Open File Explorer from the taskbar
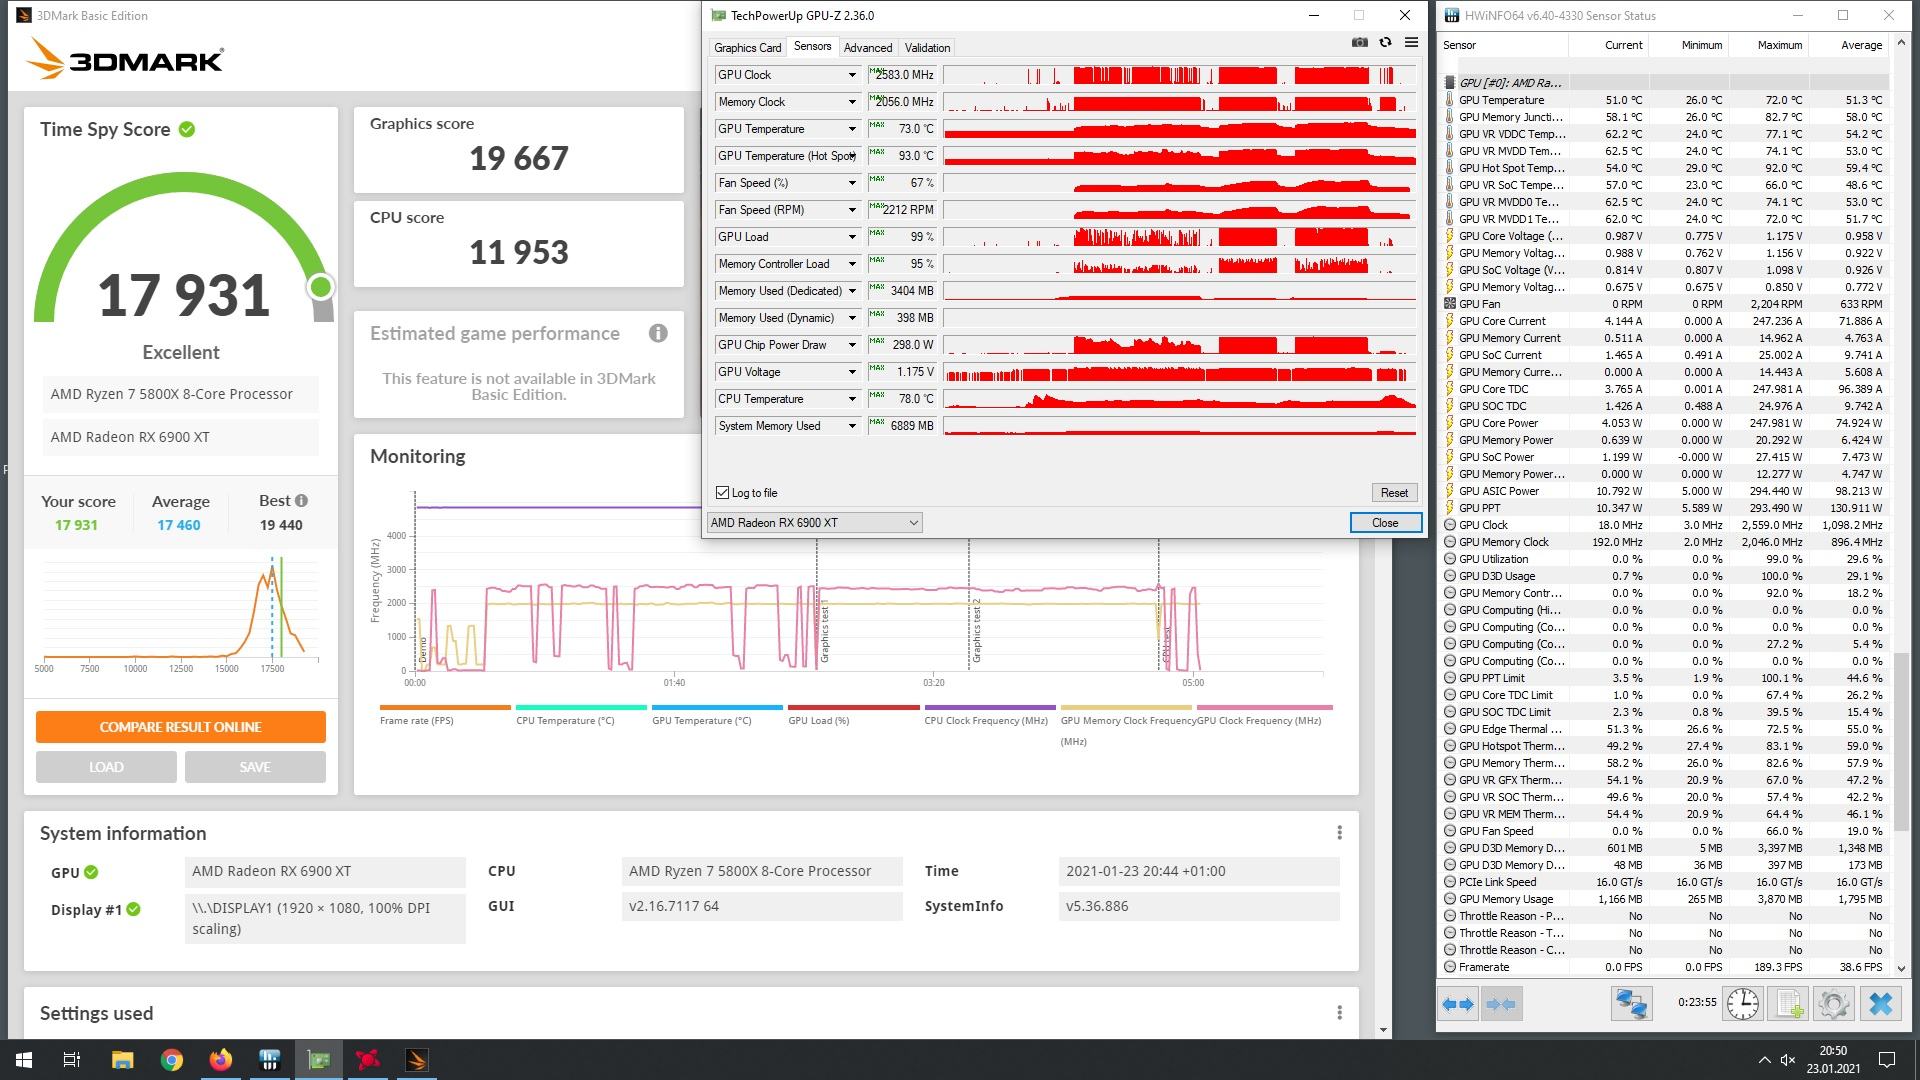 122,1060
